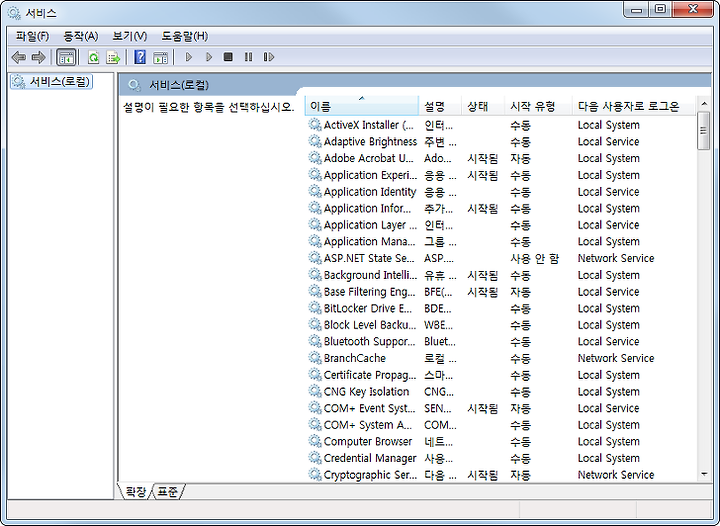Click Network Service logon for BranchCache
Viewport: 720px width, 526px height.
tap(616, 358)
